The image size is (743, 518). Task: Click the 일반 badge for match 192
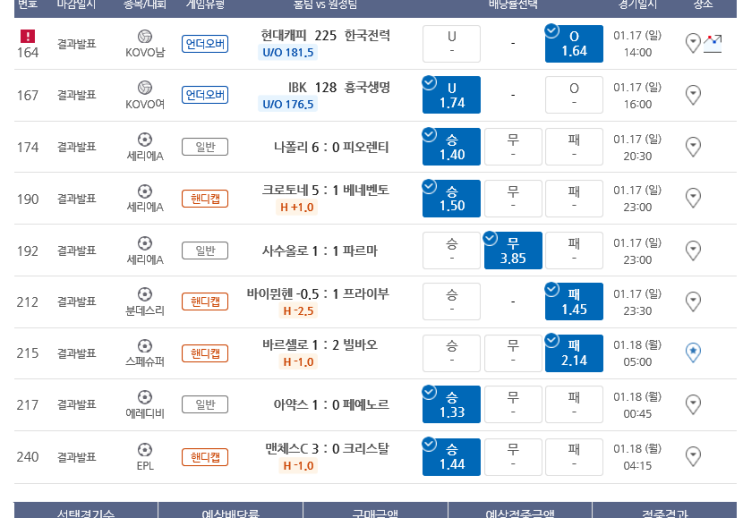pyautogui.click(x=205, y=250)
